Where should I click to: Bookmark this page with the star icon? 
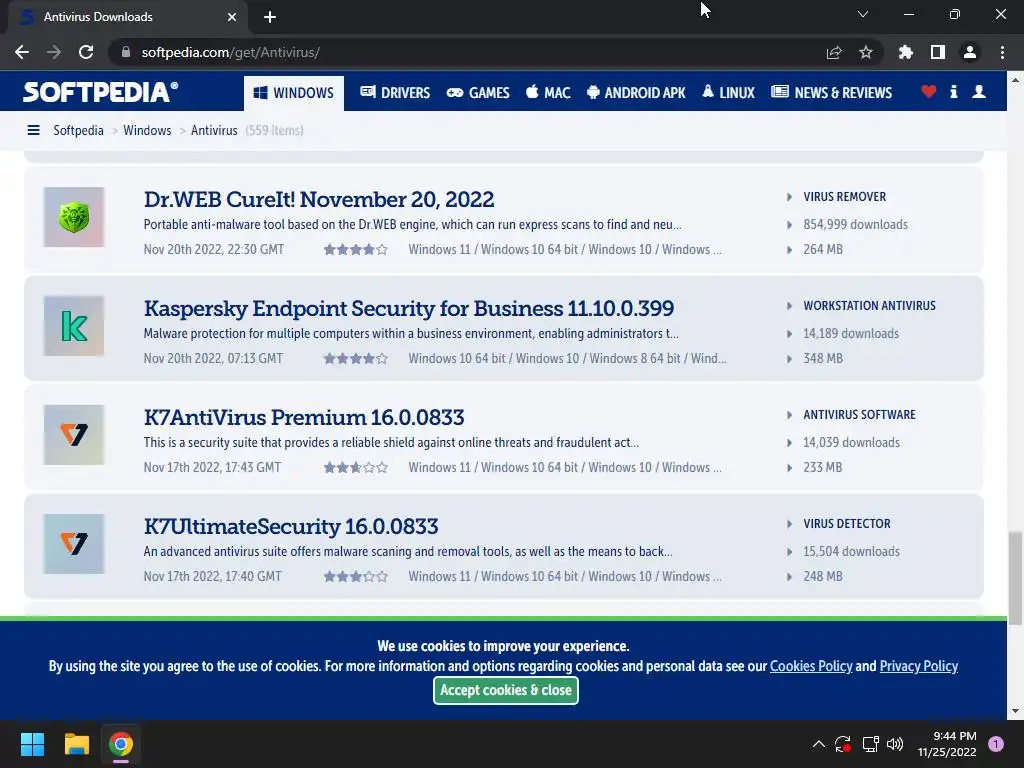(x=866, y=52)
